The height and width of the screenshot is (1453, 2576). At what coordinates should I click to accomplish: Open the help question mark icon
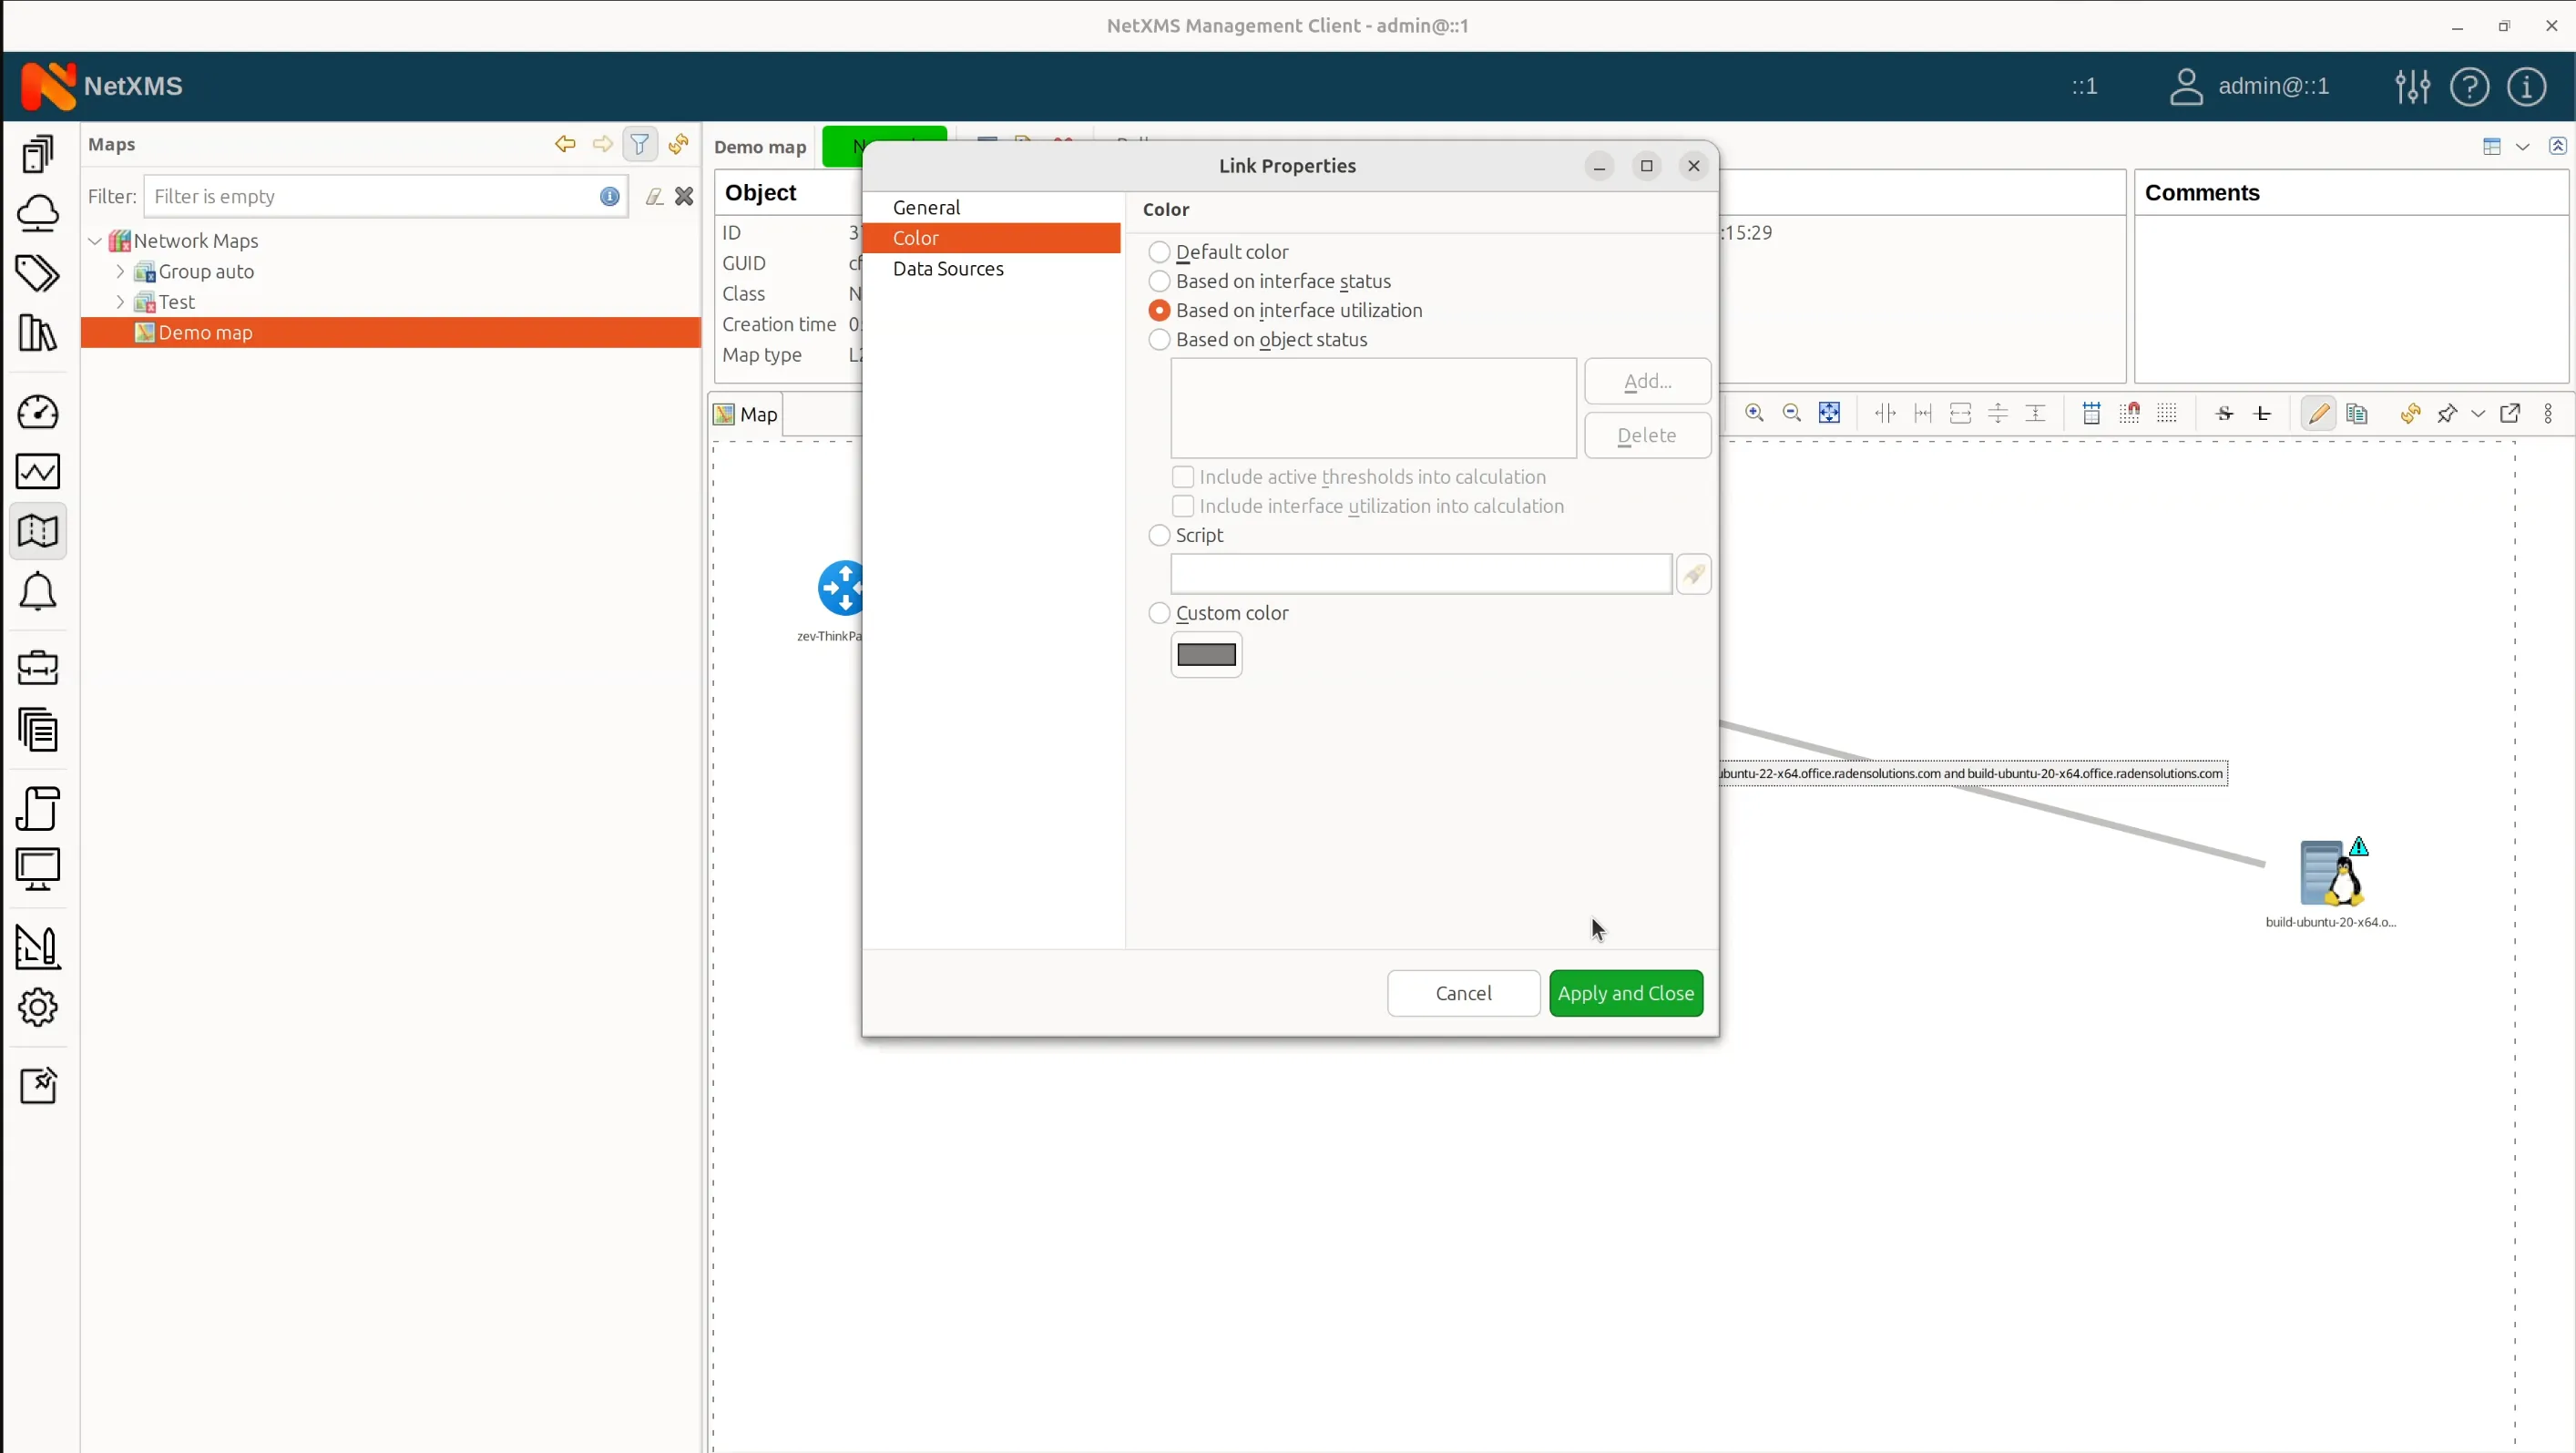[x=2469, y=86]
